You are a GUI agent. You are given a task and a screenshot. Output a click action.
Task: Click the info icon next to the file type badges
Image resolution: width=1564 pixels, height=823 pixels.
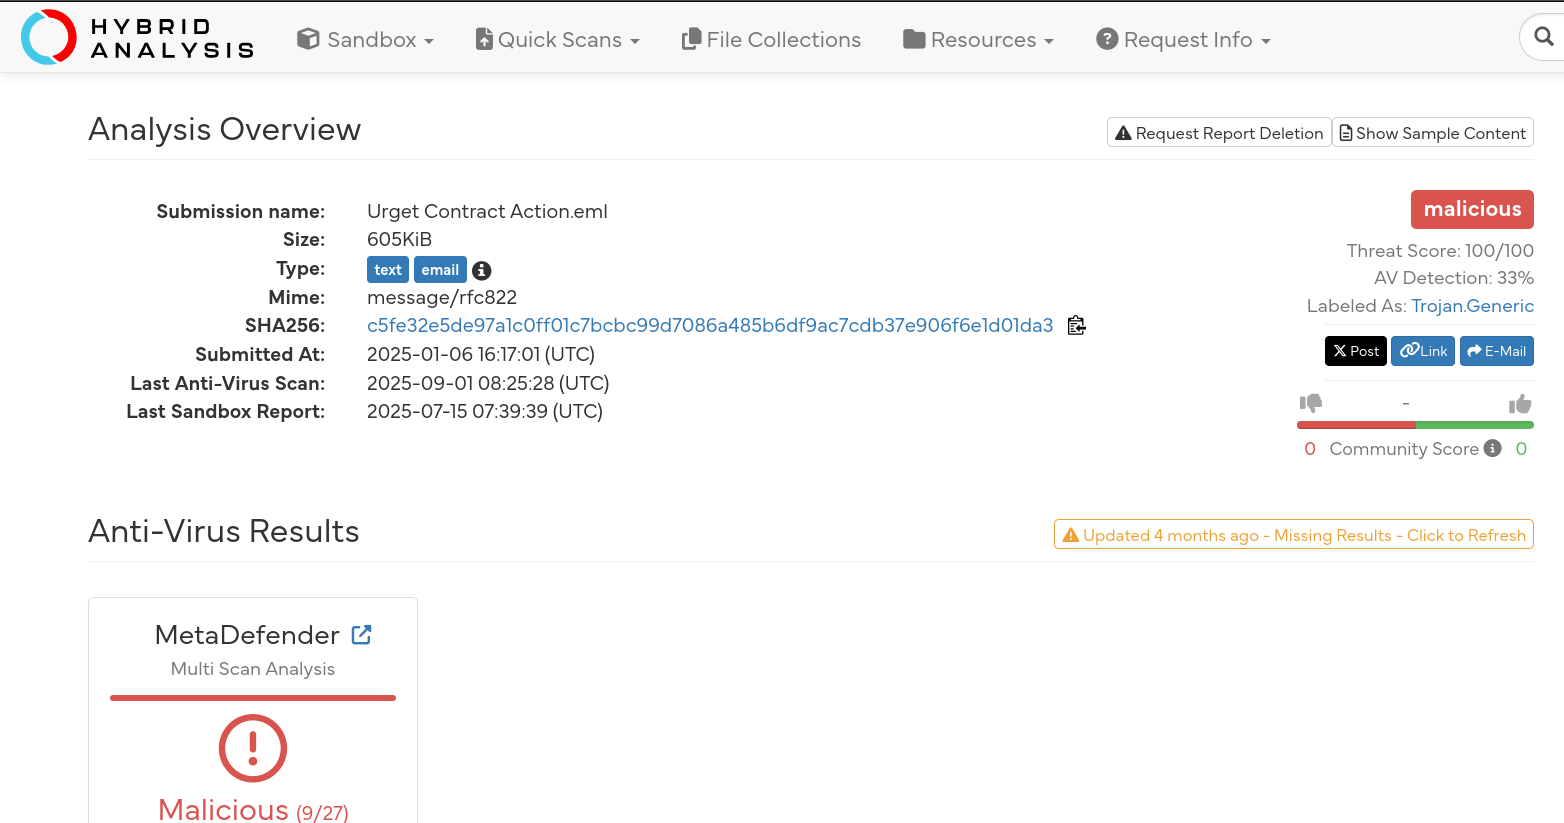481,270
